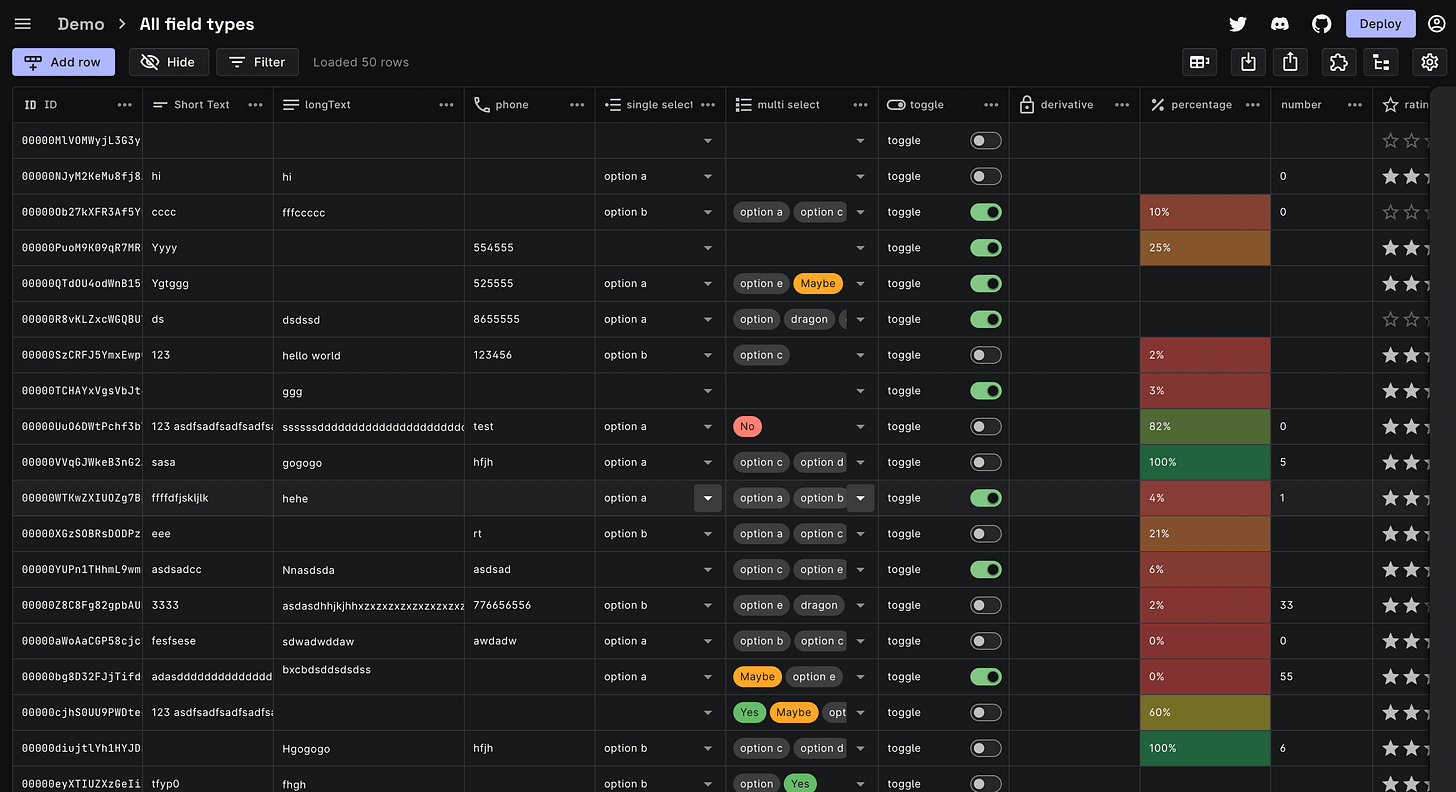Image resolution: width=1456 pixels, height=792 pixels.
Task: Click the Maybe tag in Ygtggg row
Action: pos(818,284)
